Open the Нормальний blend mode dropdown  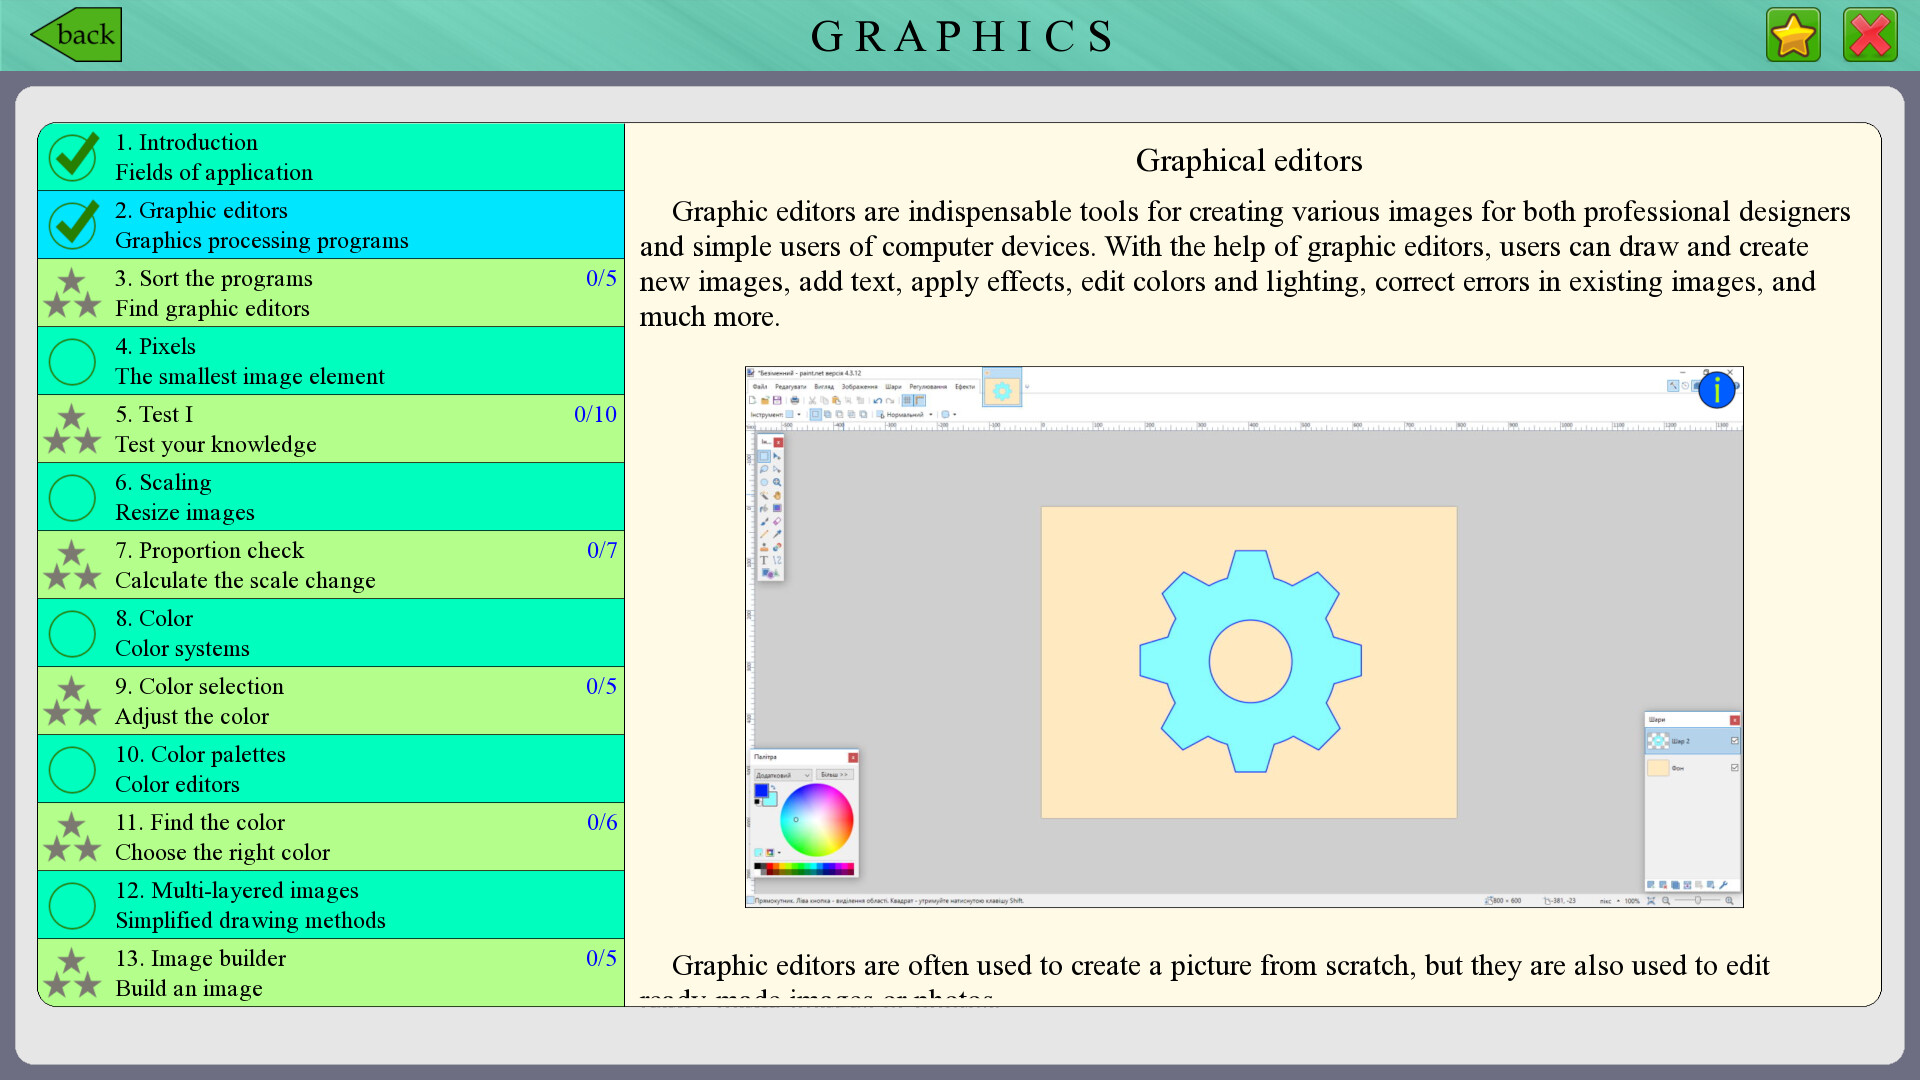pyautogui.click(x=931, y=415)
